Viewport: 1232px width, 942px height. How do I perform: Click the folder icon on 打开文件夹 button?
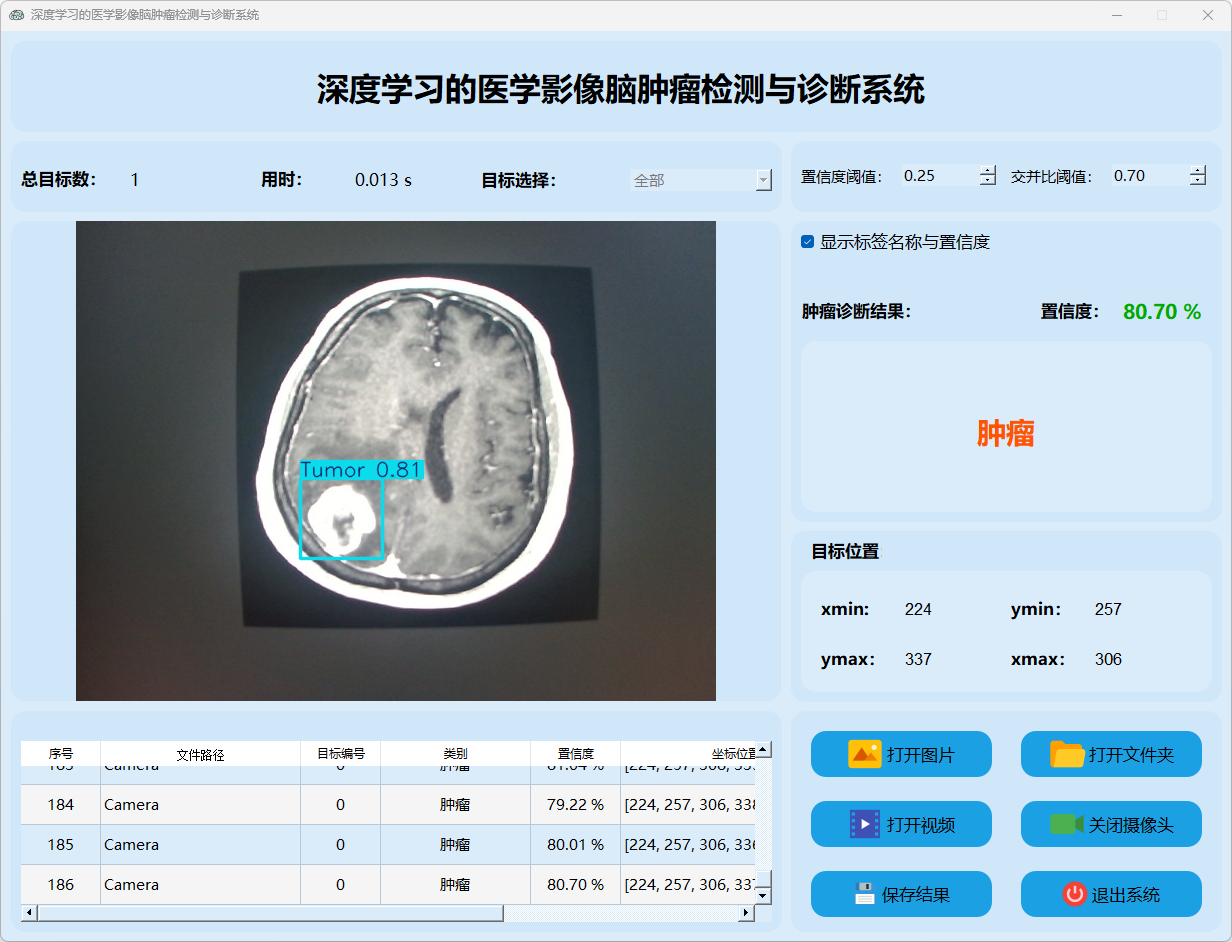(1067, 754)
